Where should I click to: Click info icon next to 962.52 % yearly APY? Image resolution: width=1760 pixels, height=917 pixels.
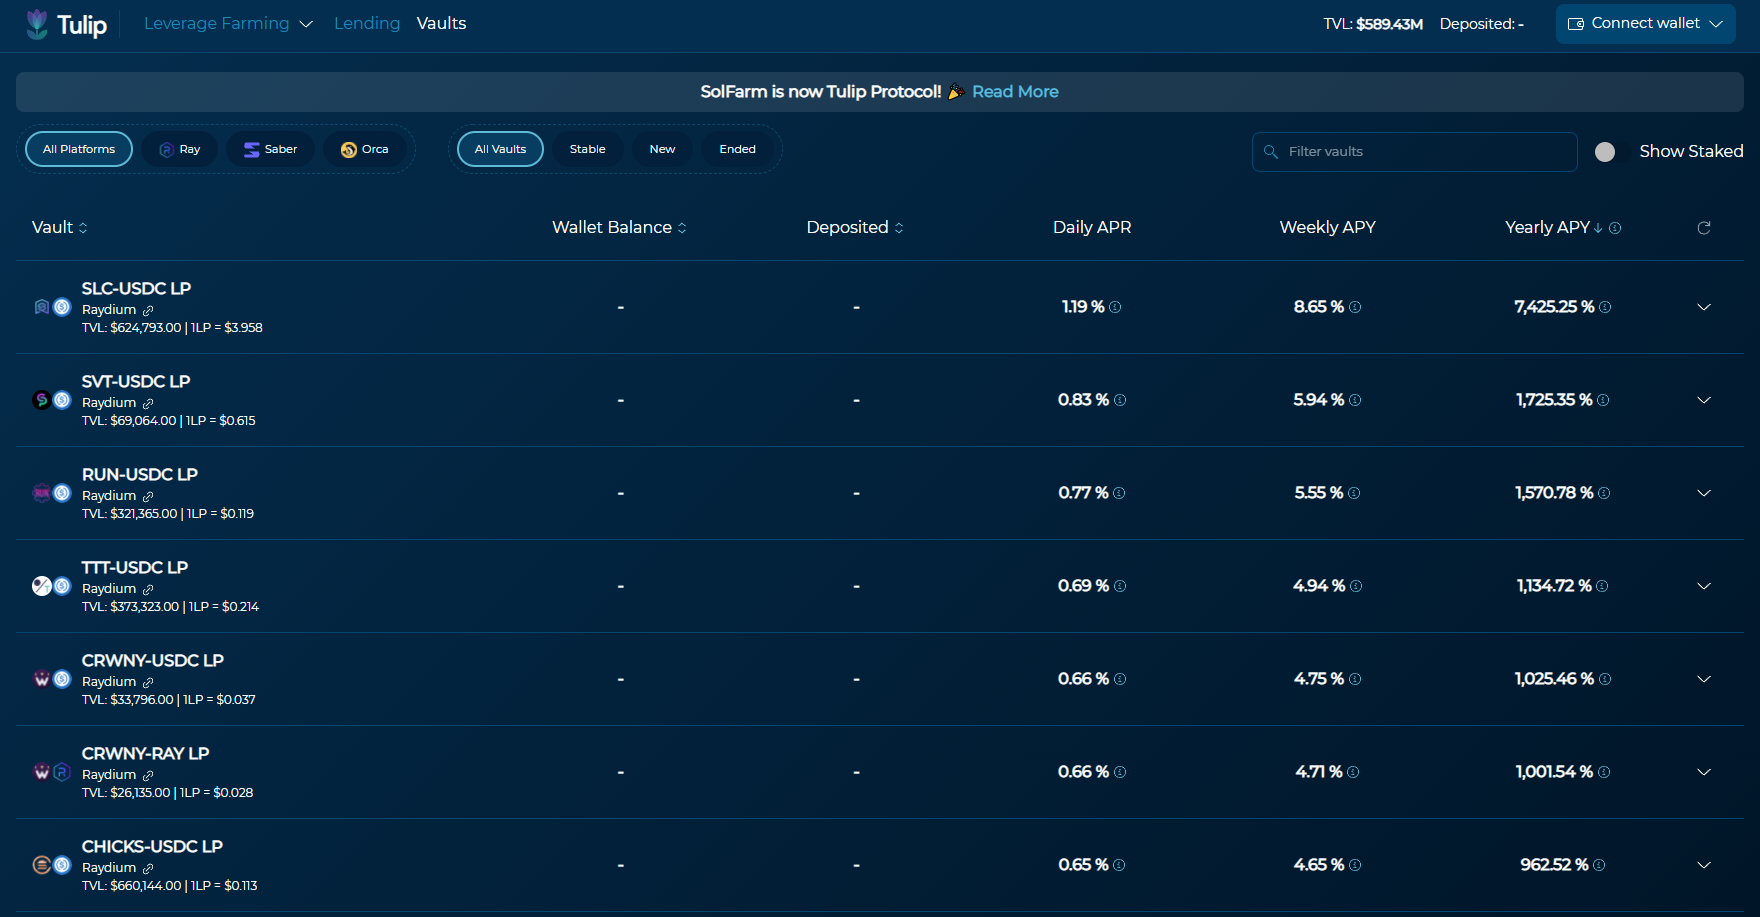point(1599,865)
